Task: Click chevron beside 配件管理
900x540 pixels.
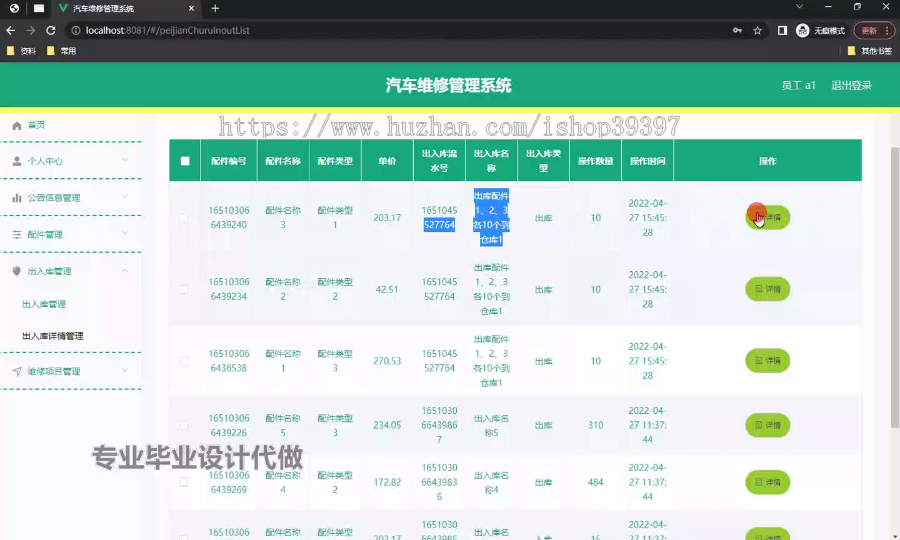Action: [125, 234]
